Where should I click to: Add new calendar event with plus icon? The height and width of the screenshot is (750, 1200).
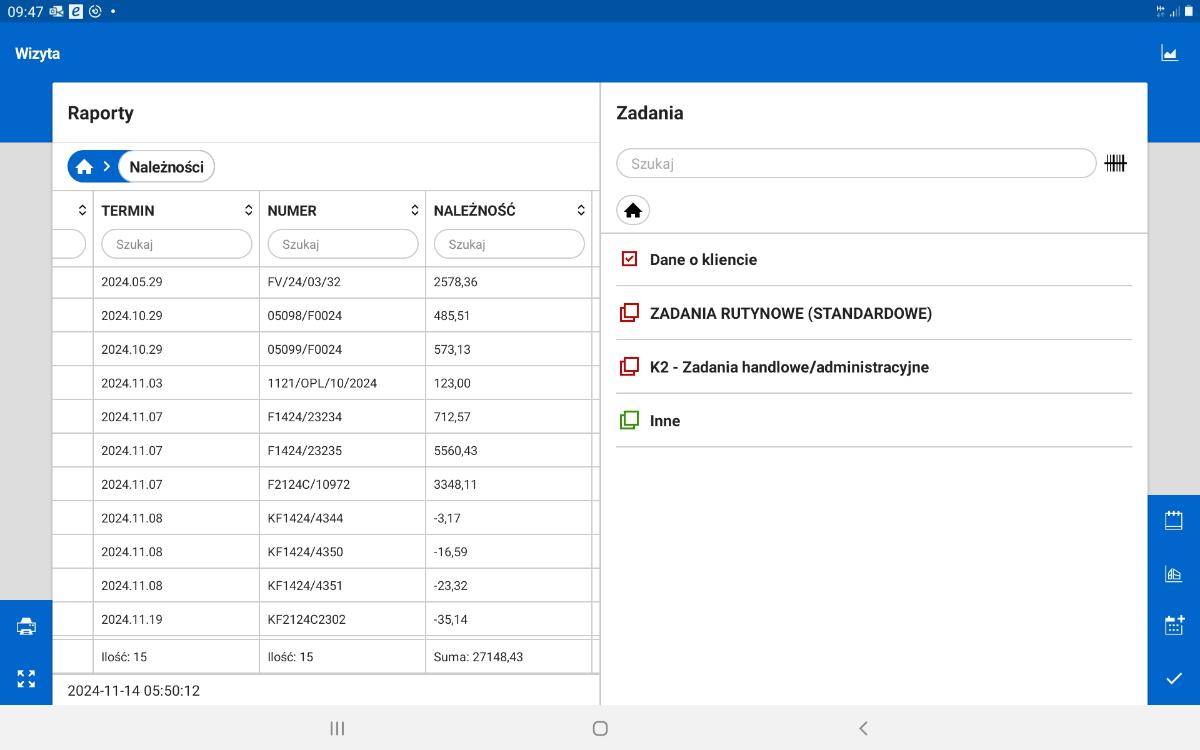click(x=1174, y=626)
